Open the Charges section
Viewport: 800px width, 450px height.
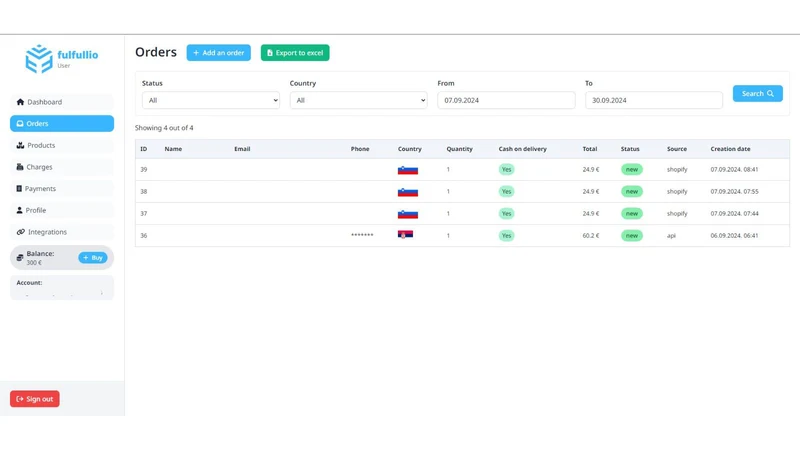coord(62,167)
